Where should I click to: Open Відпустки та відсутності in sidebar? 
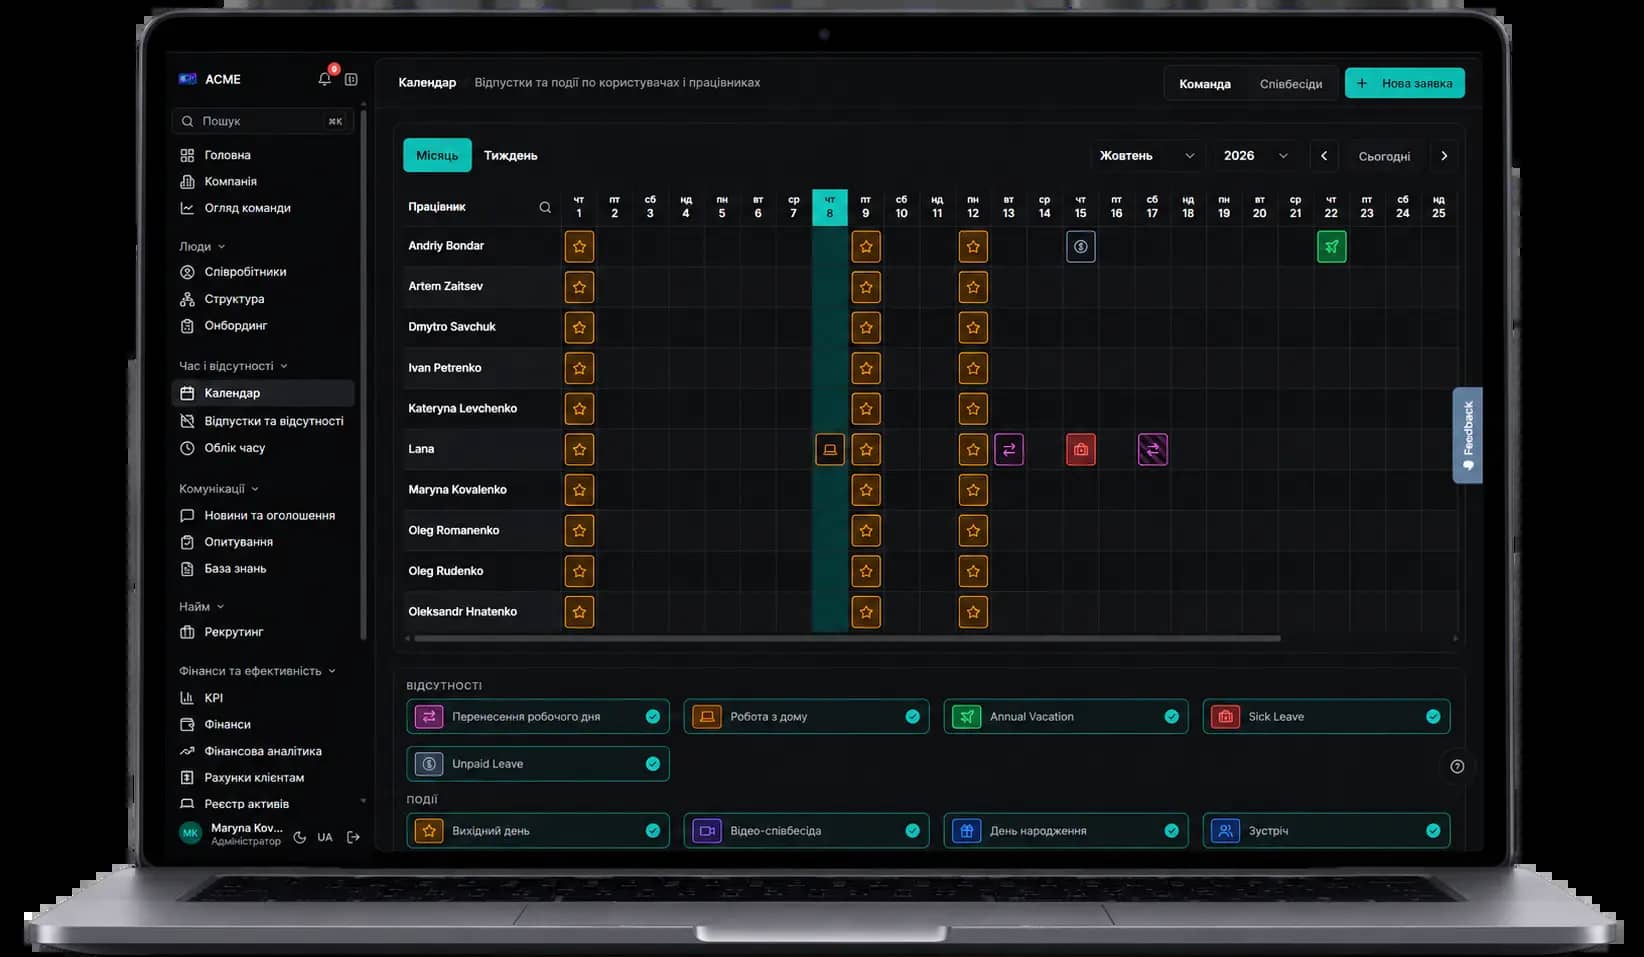tap(263, 421)
